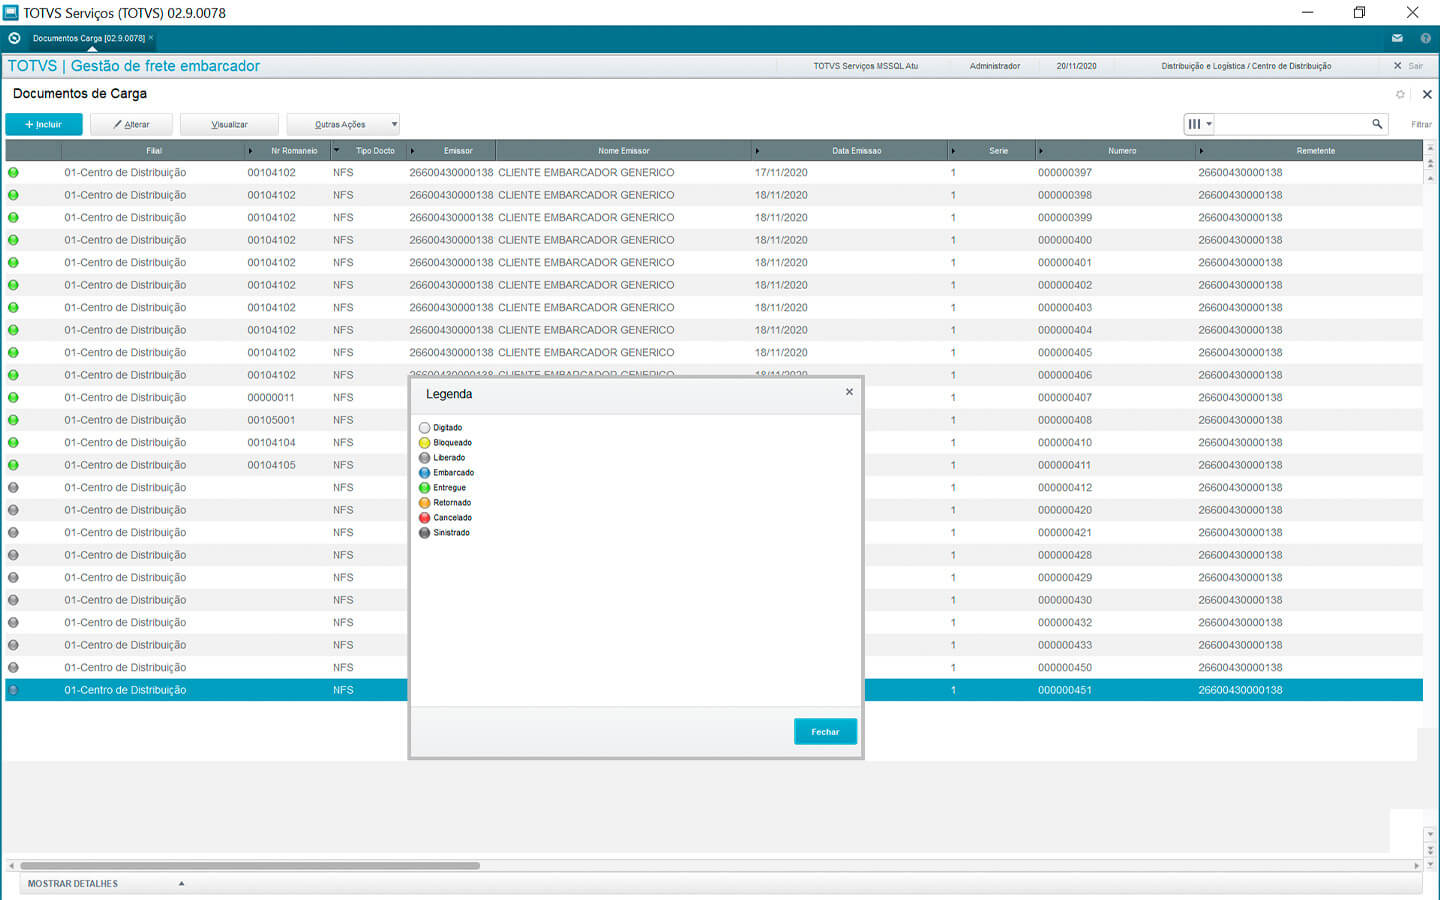Image resolution: width=1440 pixels, height=900 pixels.
Task: Open the settings gear beside Documentos de Carga
Action: [x=1400, y=94]
